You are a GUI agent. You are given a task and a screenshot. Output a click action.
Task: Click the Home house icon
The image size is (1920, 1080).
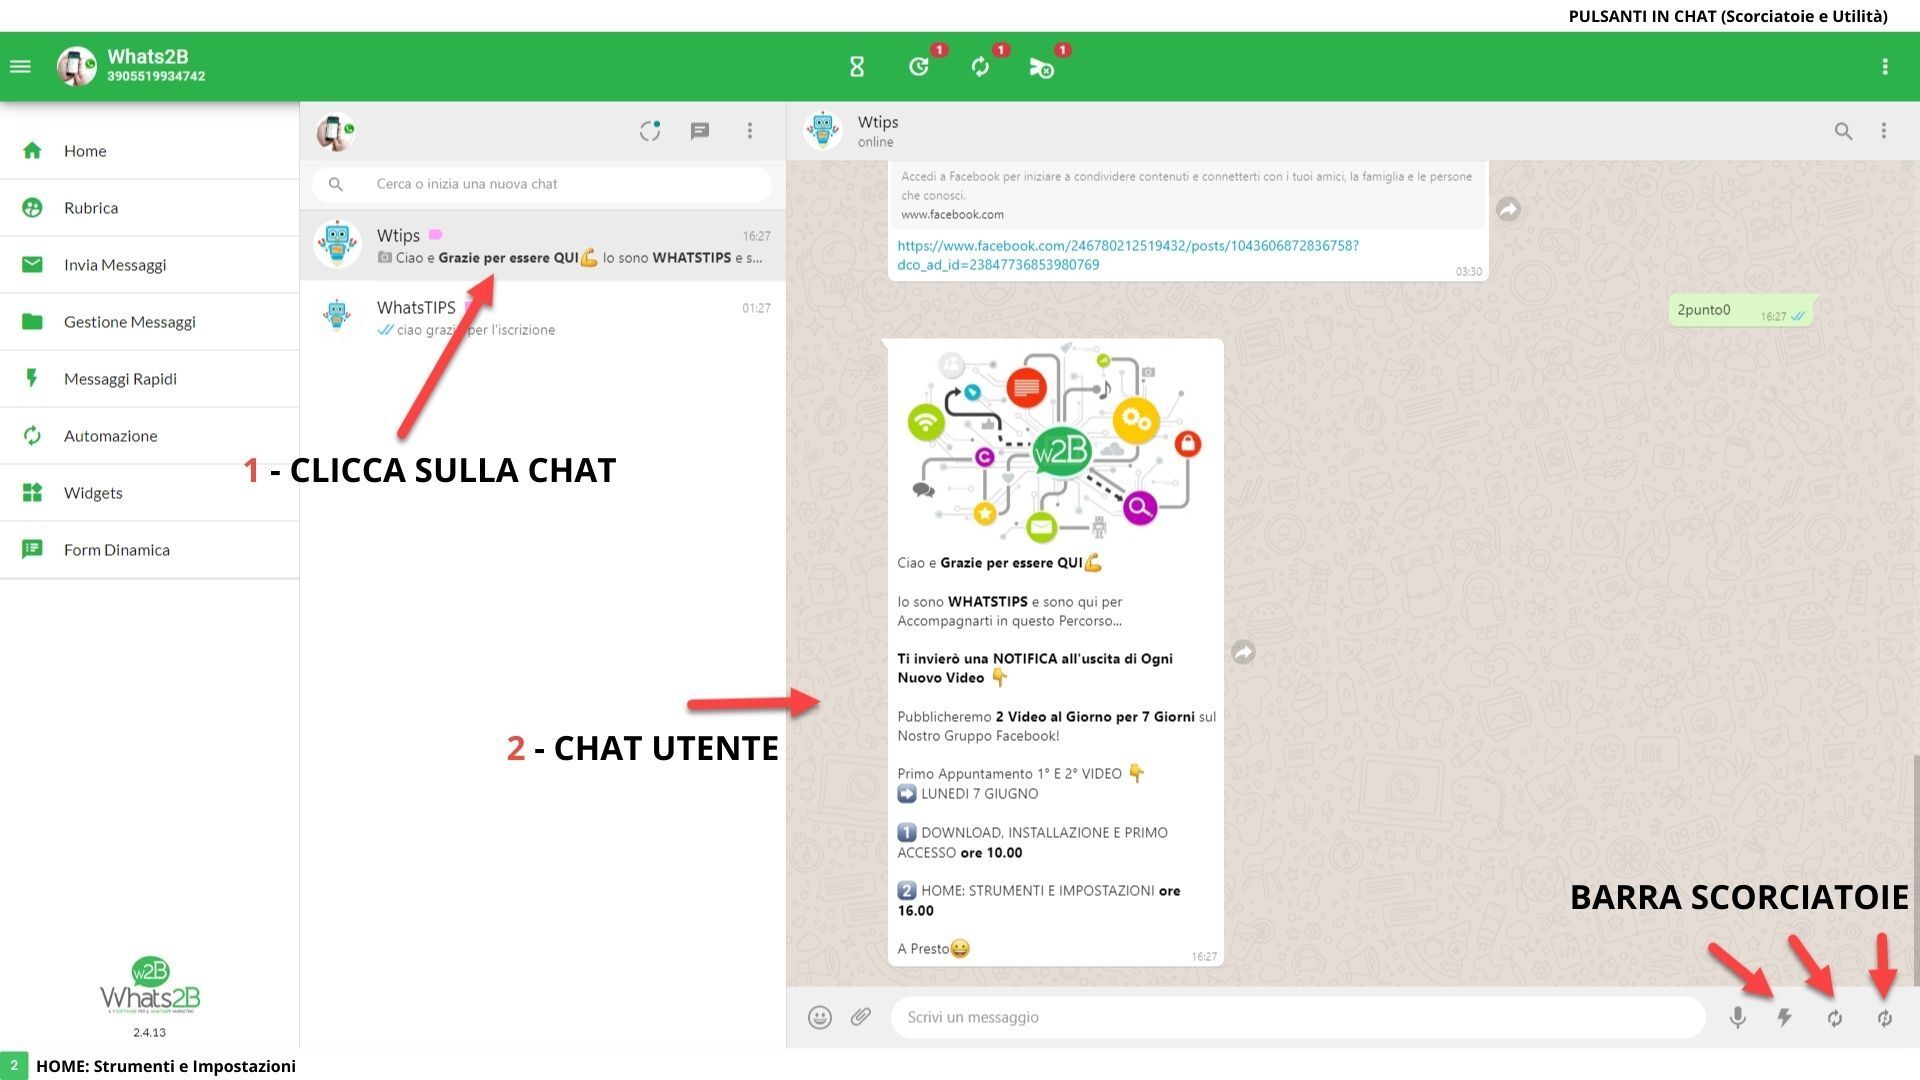(32, 151)
